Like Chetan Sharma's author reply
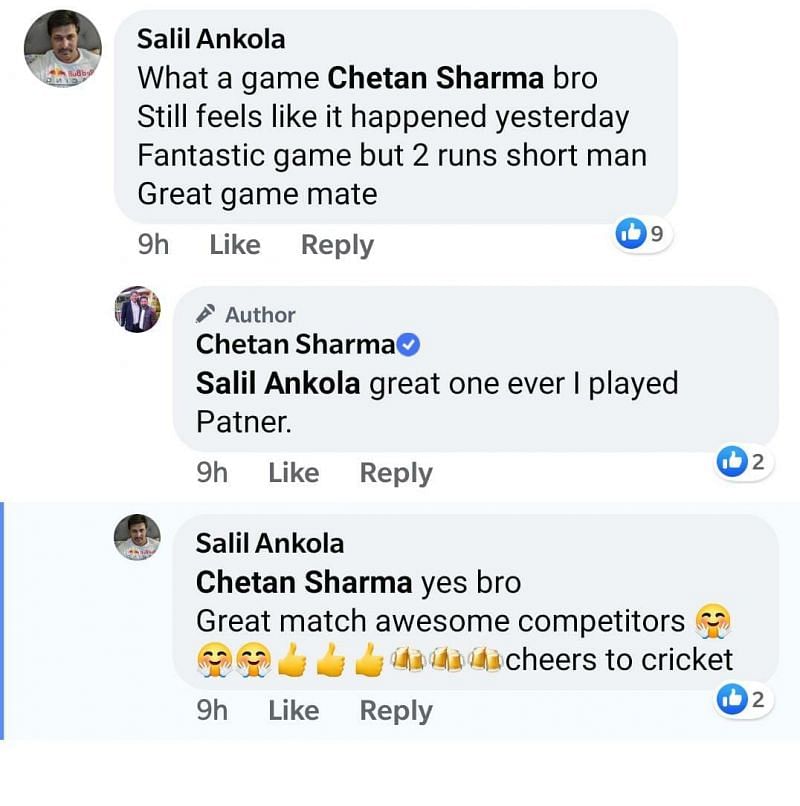The height and width of the screenshot is (806, 800). [x=293, y=473]
